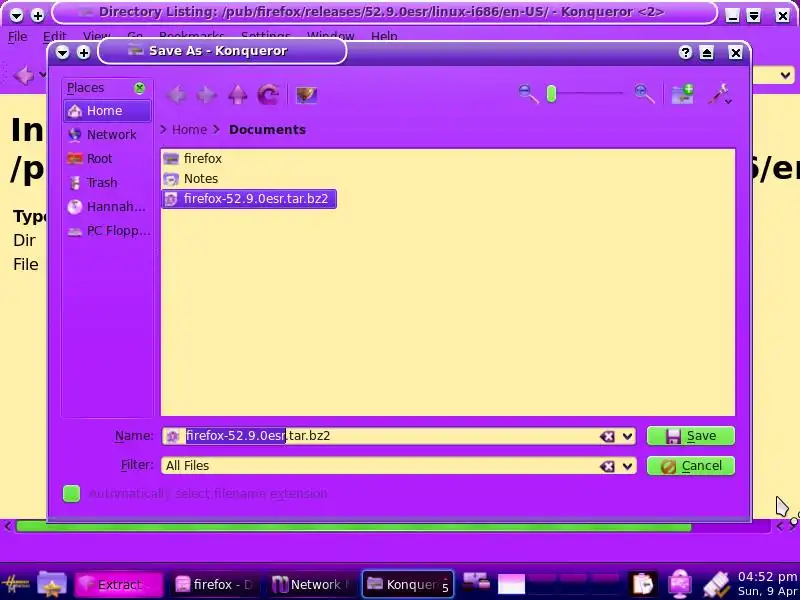Image resolution: width=800 pixels, height=600 pixels.
Task: Open the Save As dialog window menu
Action: tap(62, 52)
